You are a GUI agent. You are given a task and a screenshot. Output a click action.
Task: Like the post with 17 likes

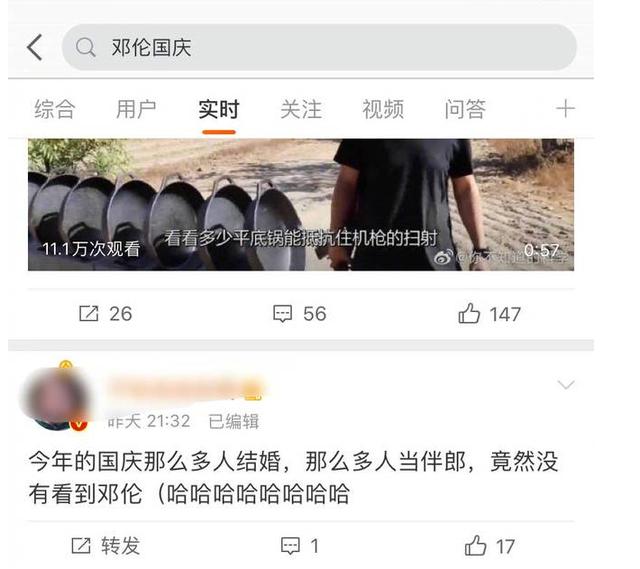(x=476, y=545)
